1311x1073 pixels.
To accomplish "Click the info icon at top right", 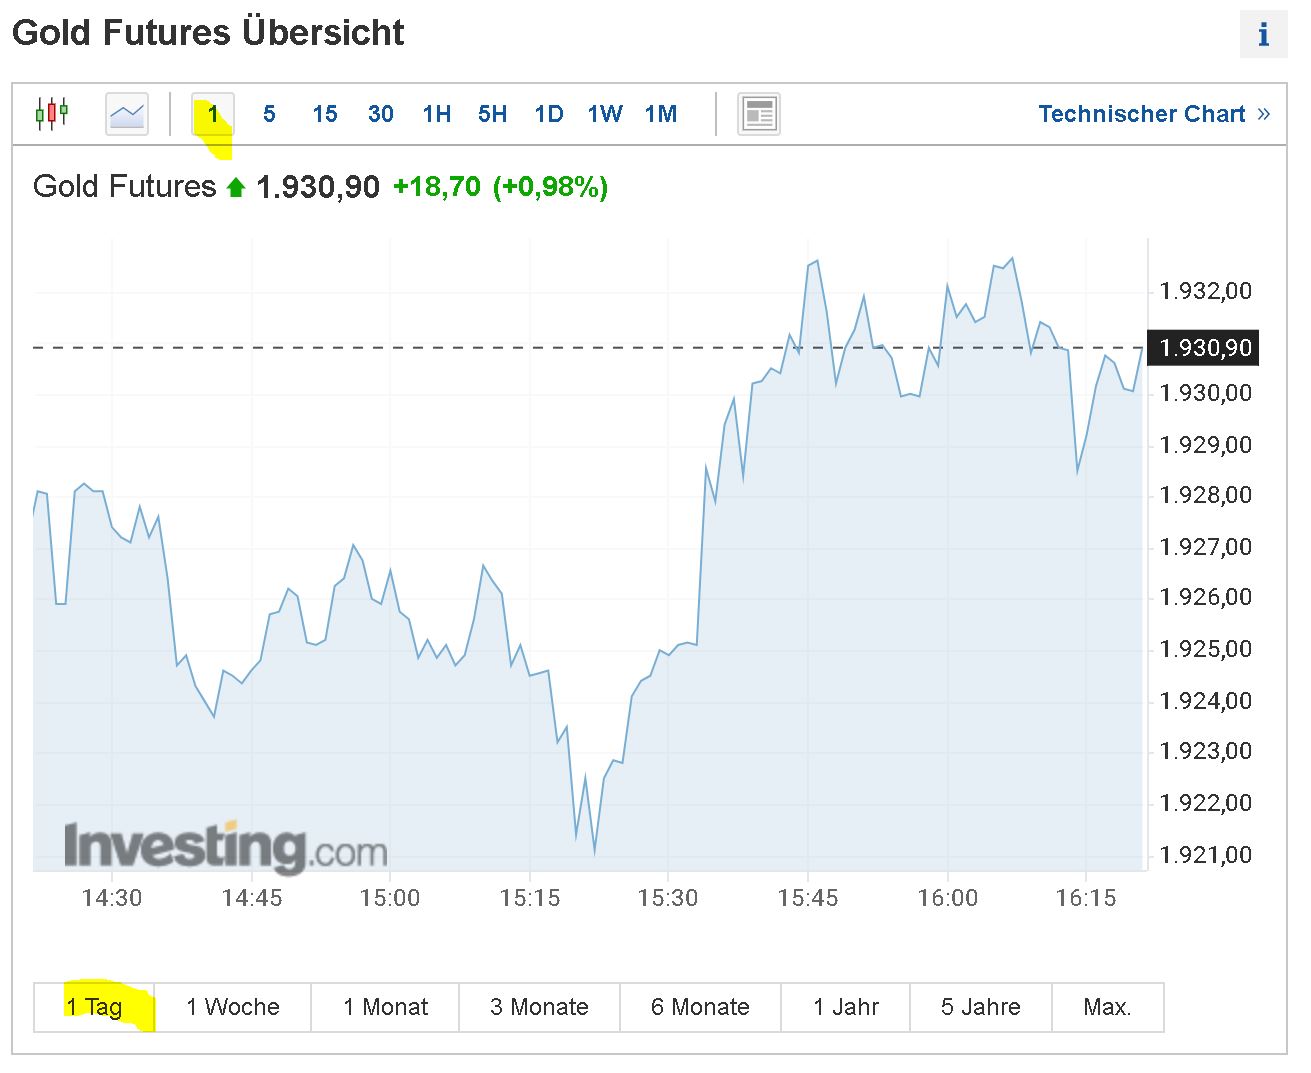I will 1263,35.
